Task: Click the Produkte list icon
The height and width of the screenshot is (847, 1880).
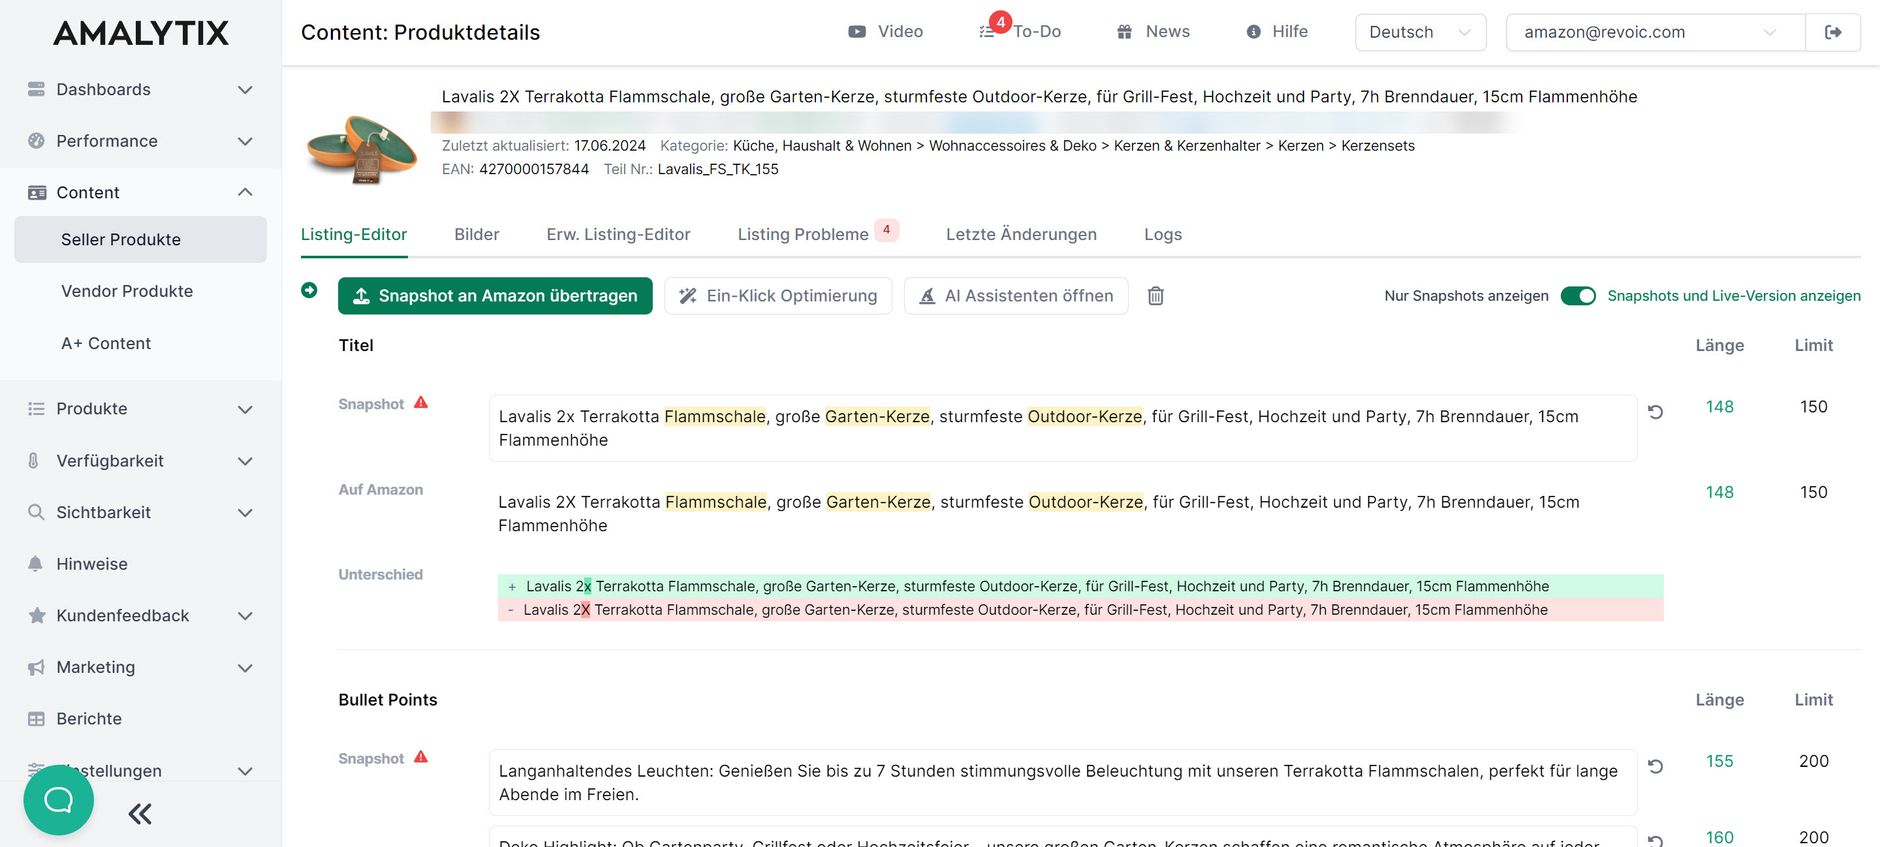Action: pos(36,408)
